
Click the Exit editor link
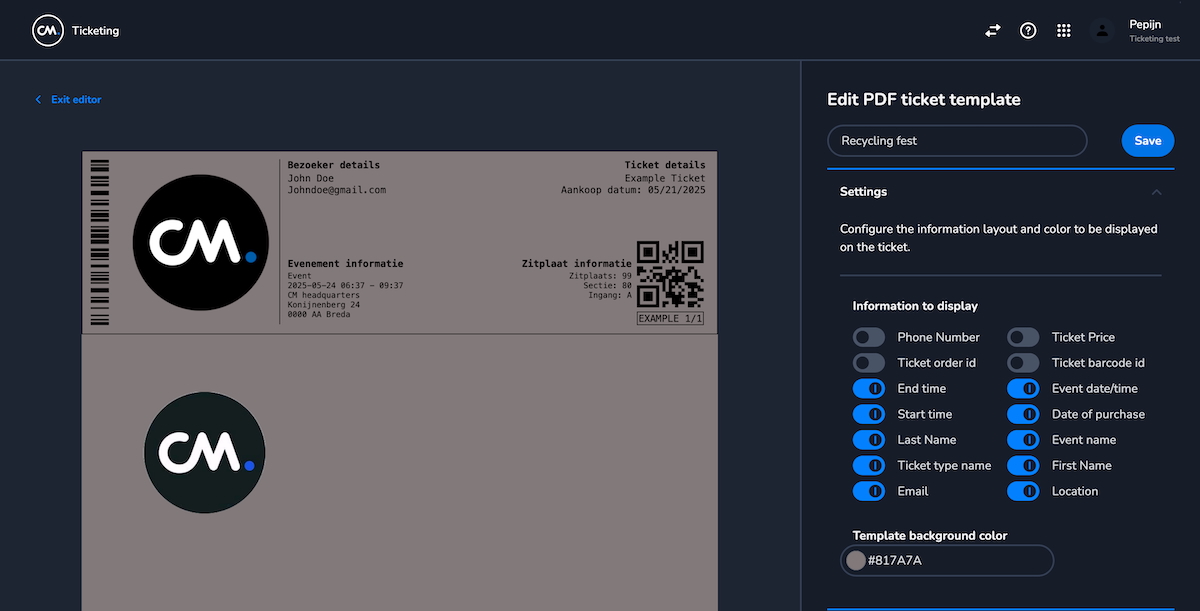[x=68, y=100]
